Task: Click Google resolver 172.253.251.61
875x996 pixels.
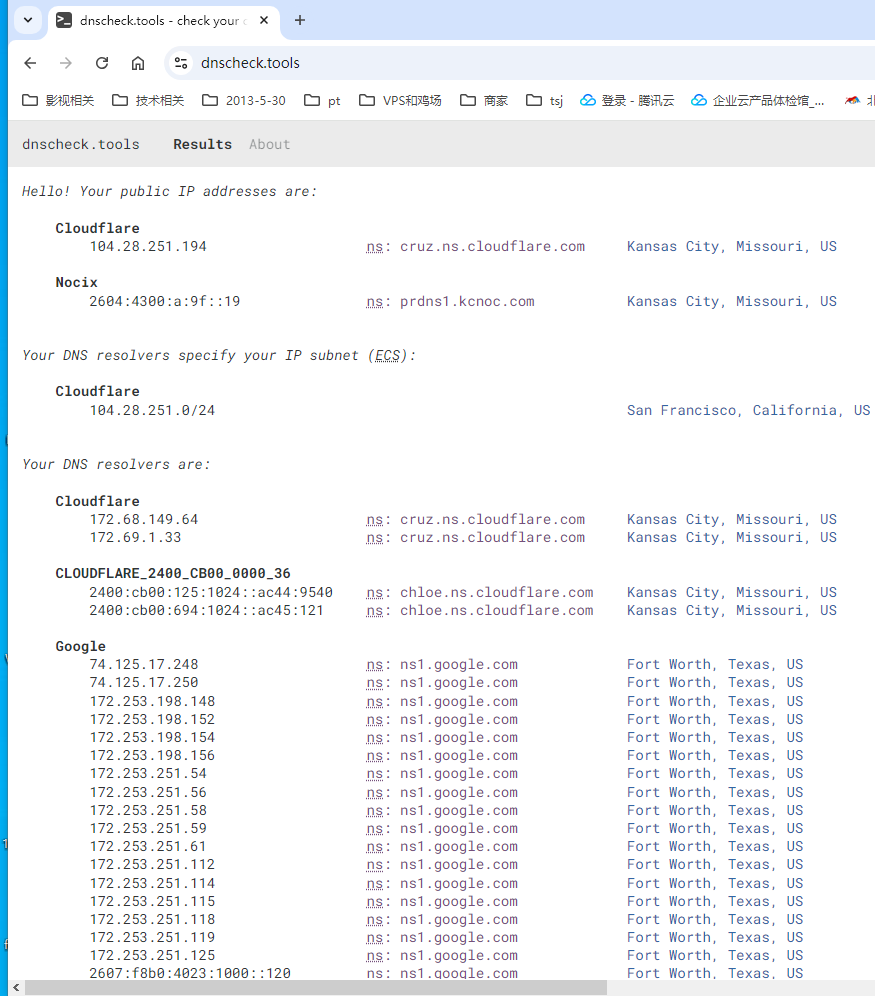Action: click(148, 847)
